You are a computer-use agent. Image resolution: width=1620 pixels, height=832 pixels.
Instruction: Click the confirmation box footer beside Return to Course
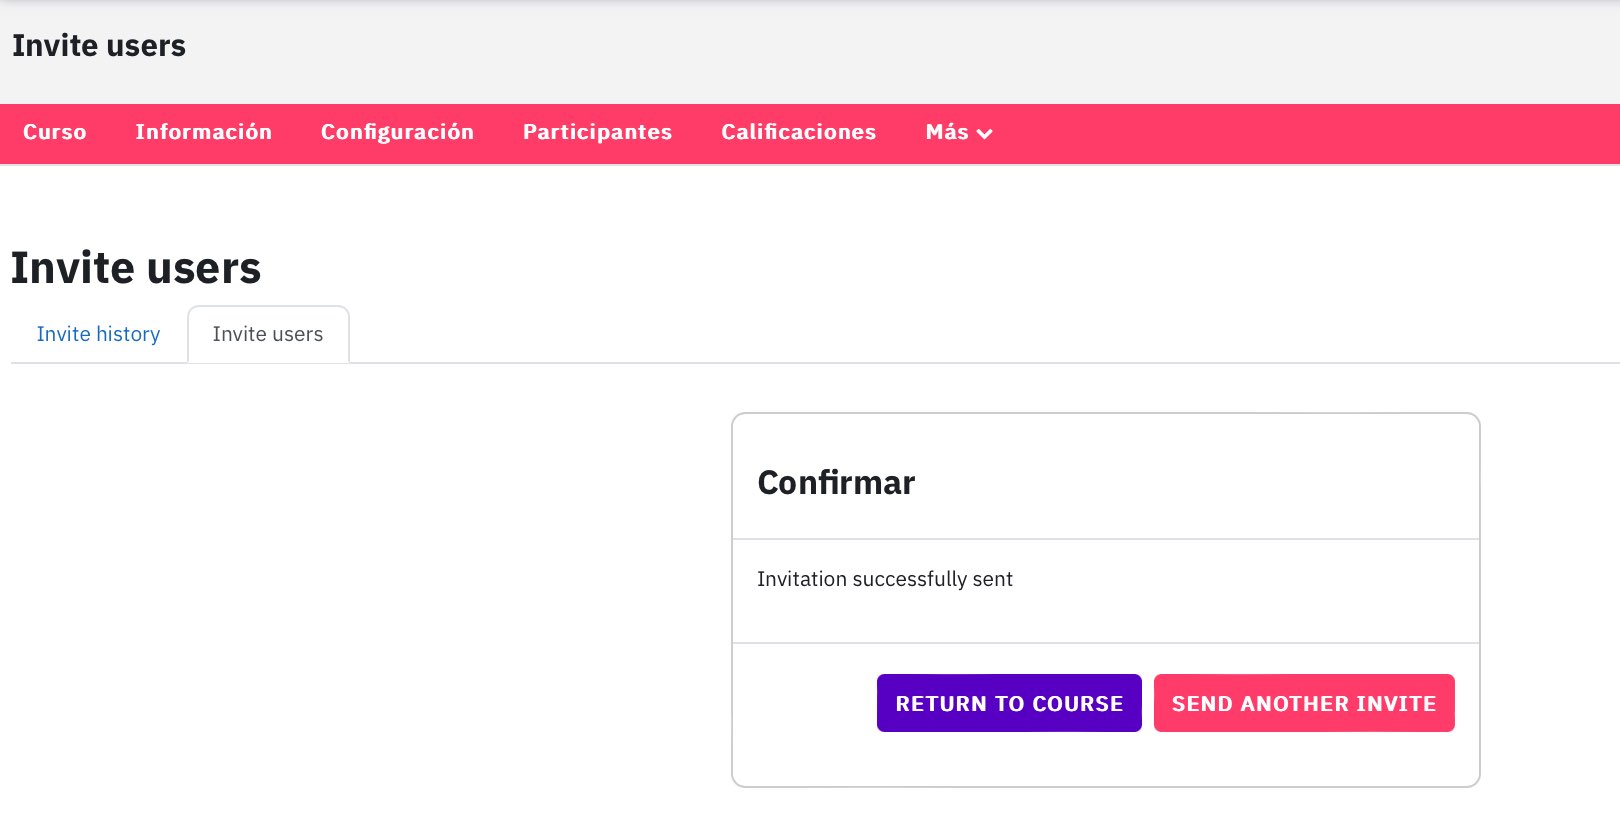(805, 704)
